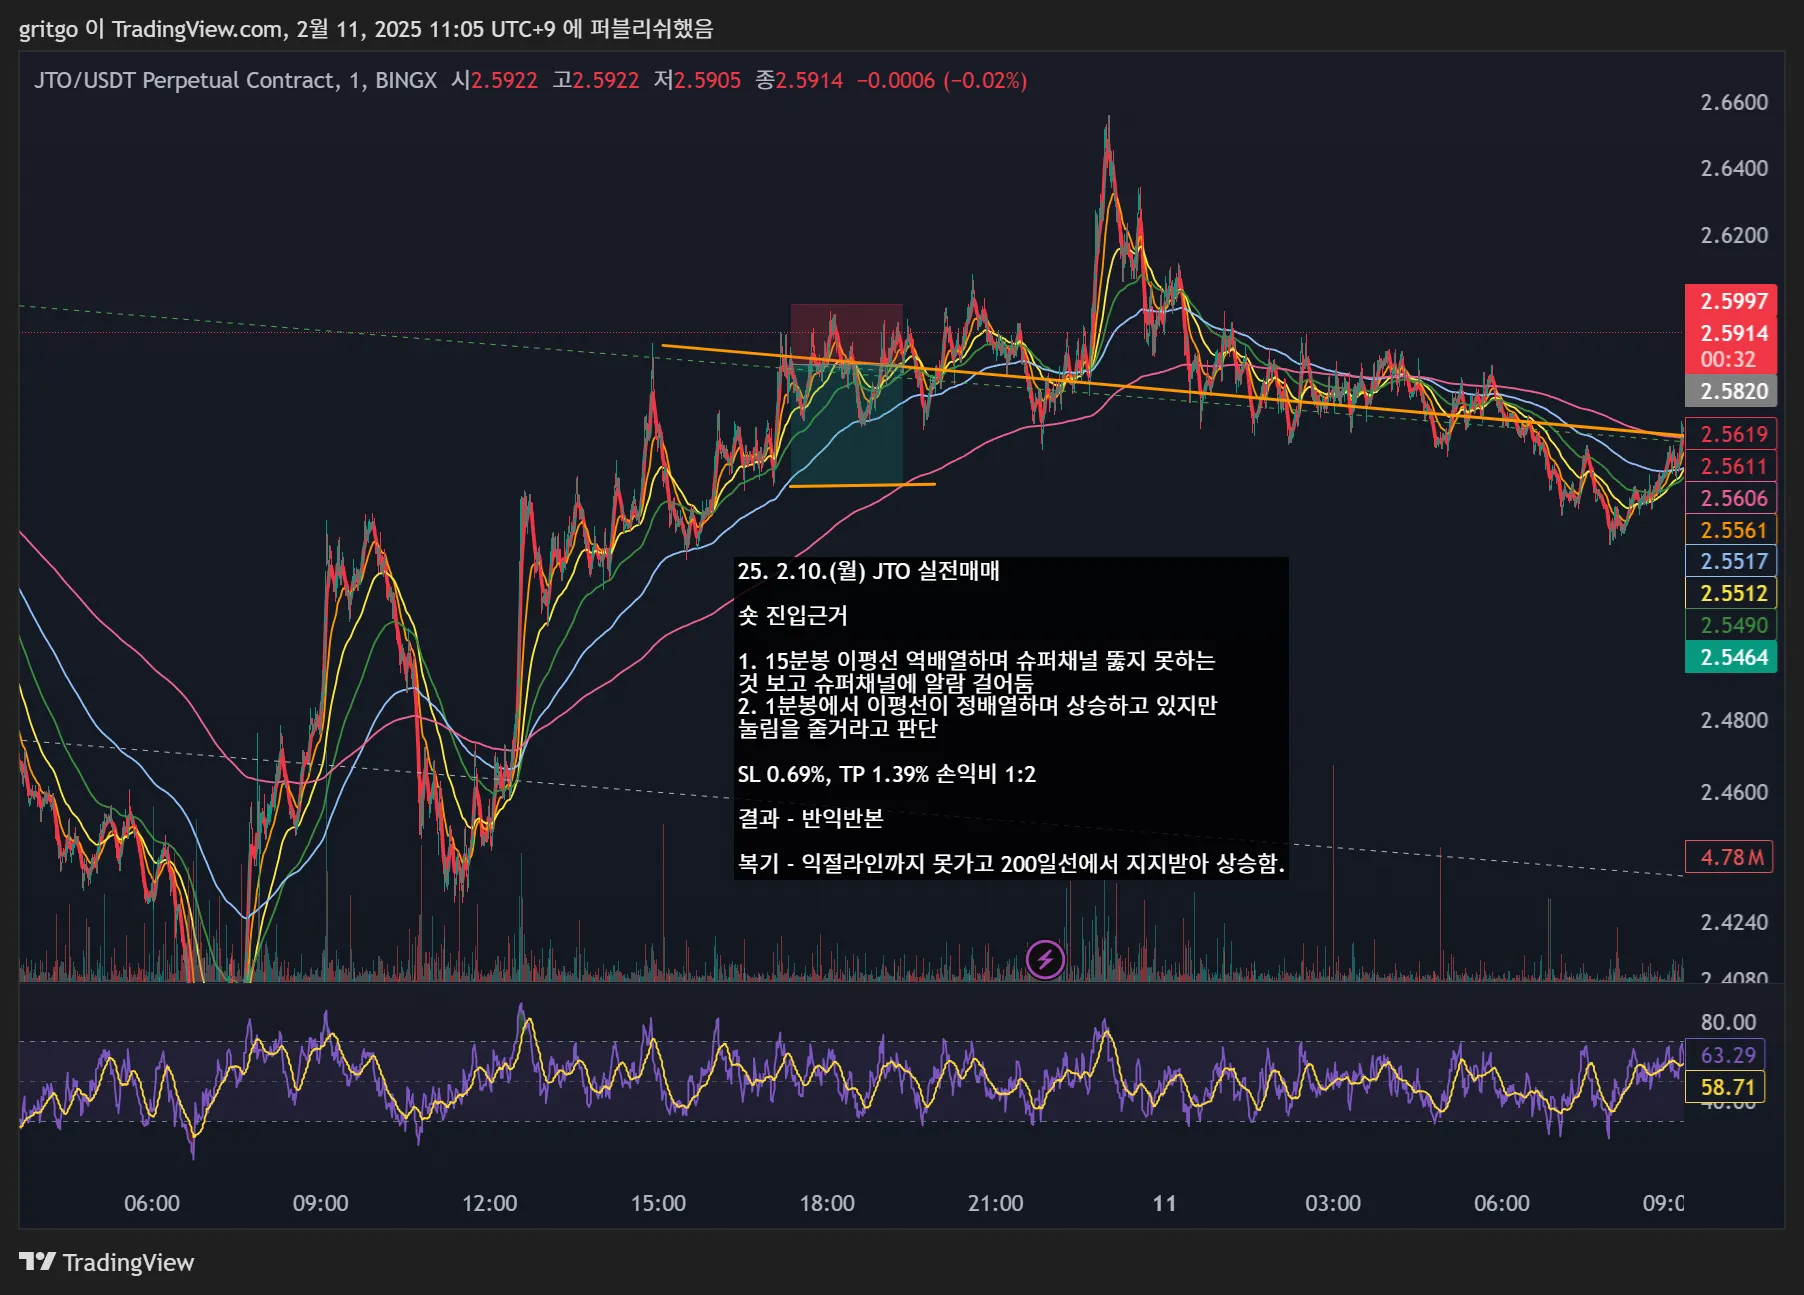Click the time axis label 15:00
This screenshot has width=1804, height=1295.
click(658, 1203)
